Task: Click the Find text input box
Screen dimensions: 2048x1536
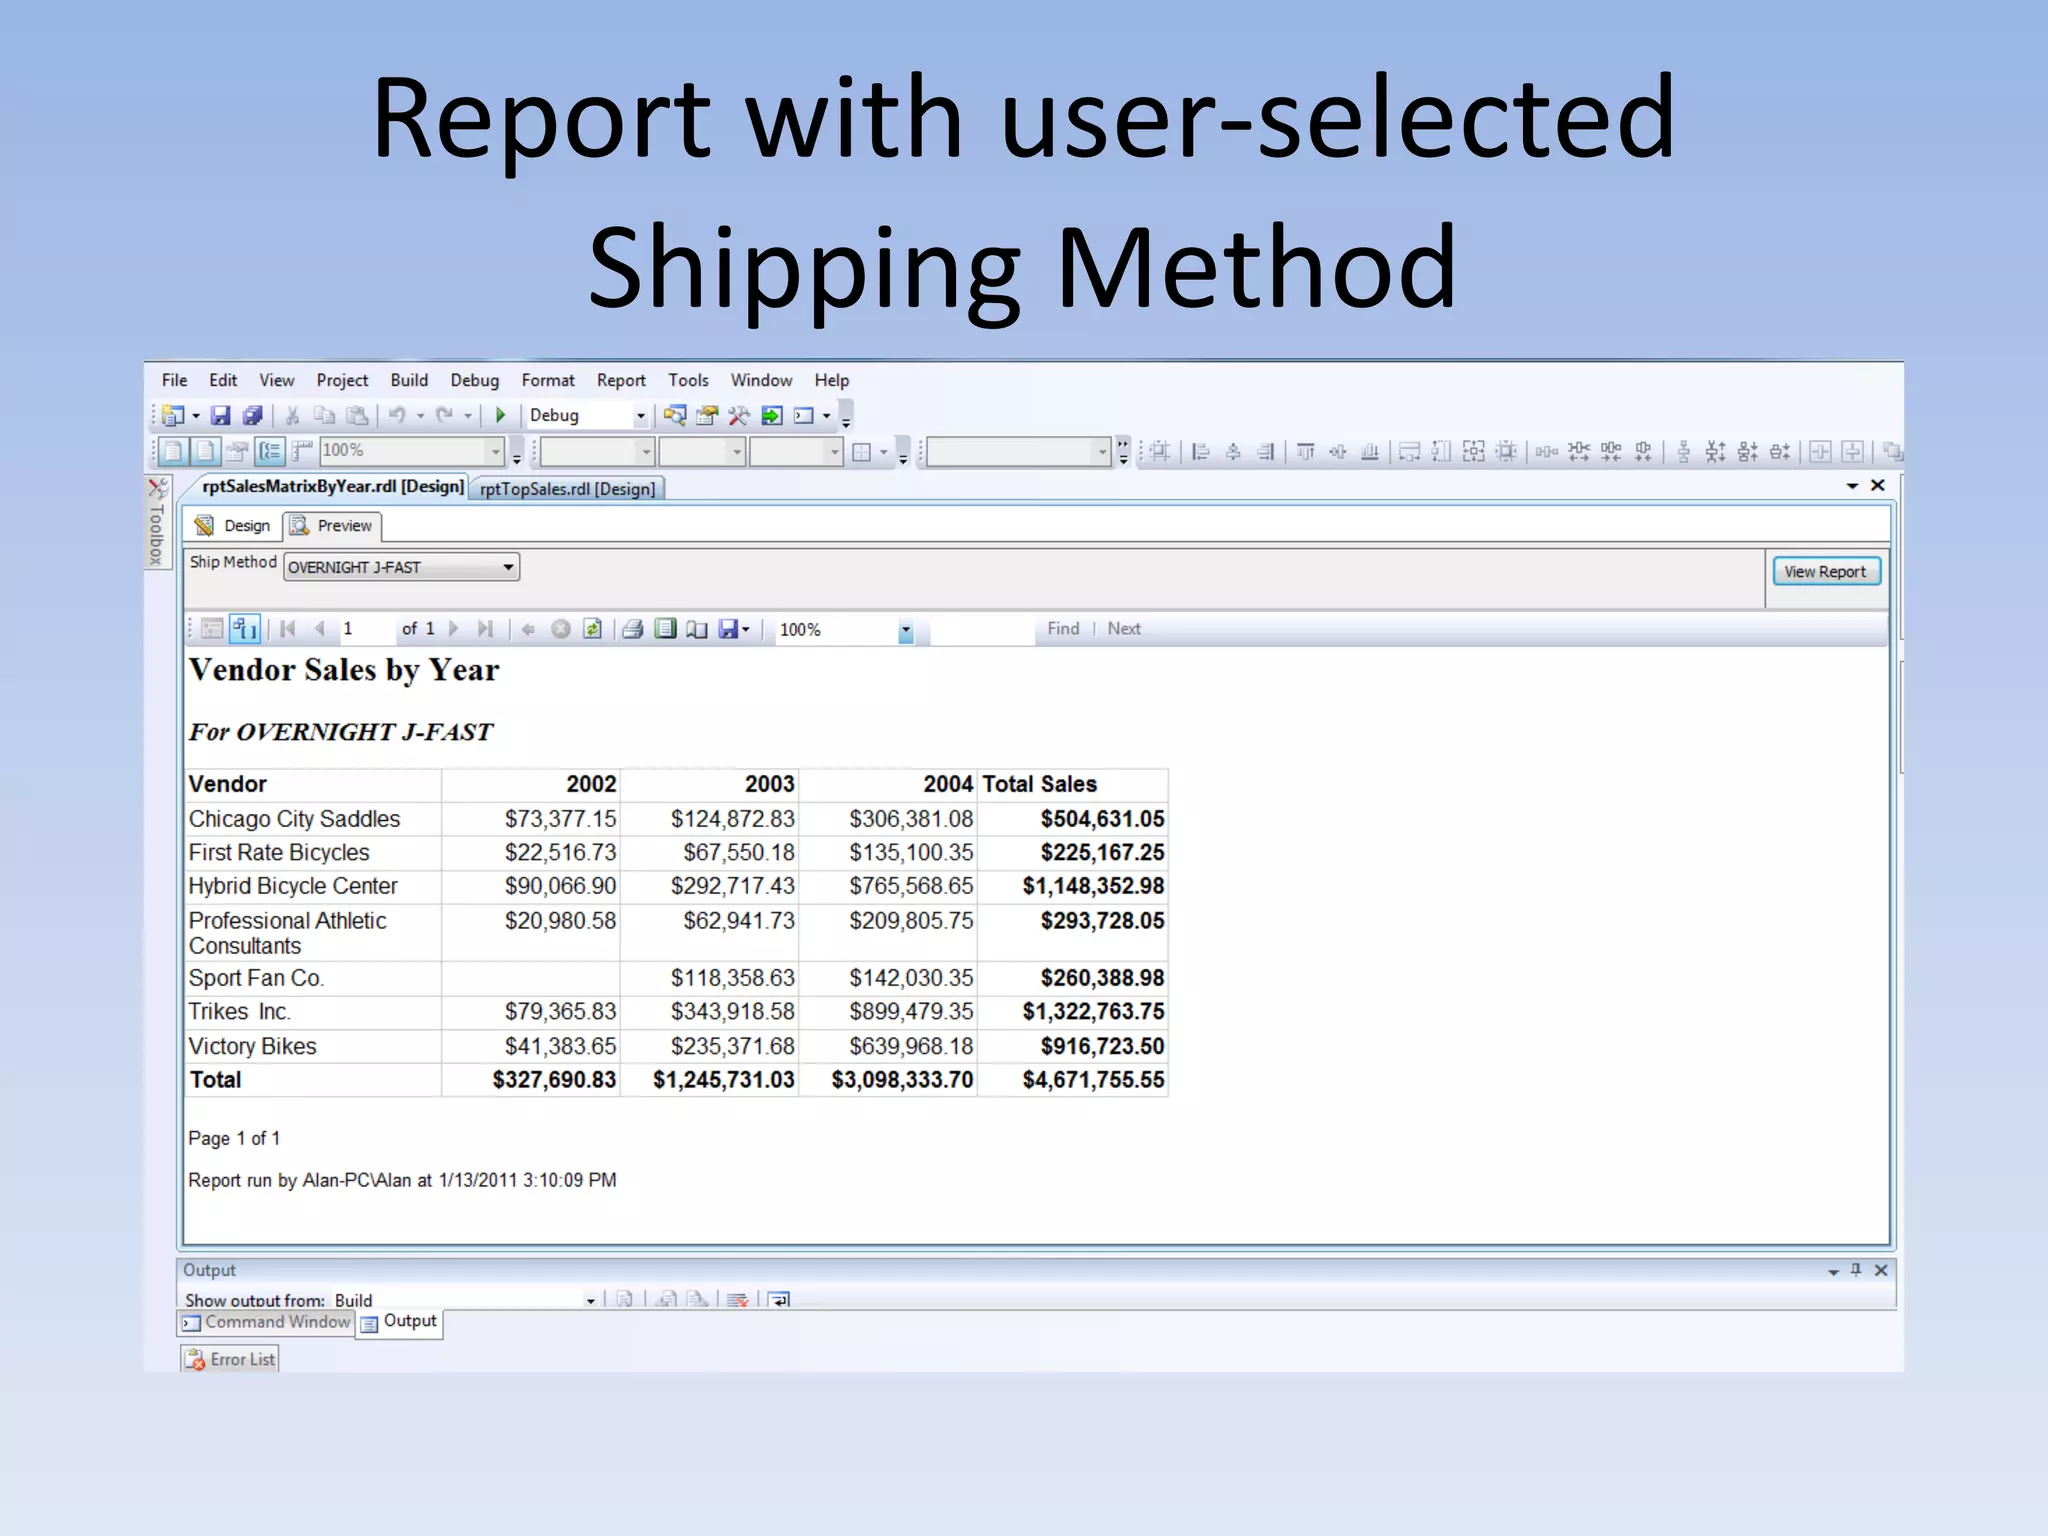Action: tap(981, 629)
